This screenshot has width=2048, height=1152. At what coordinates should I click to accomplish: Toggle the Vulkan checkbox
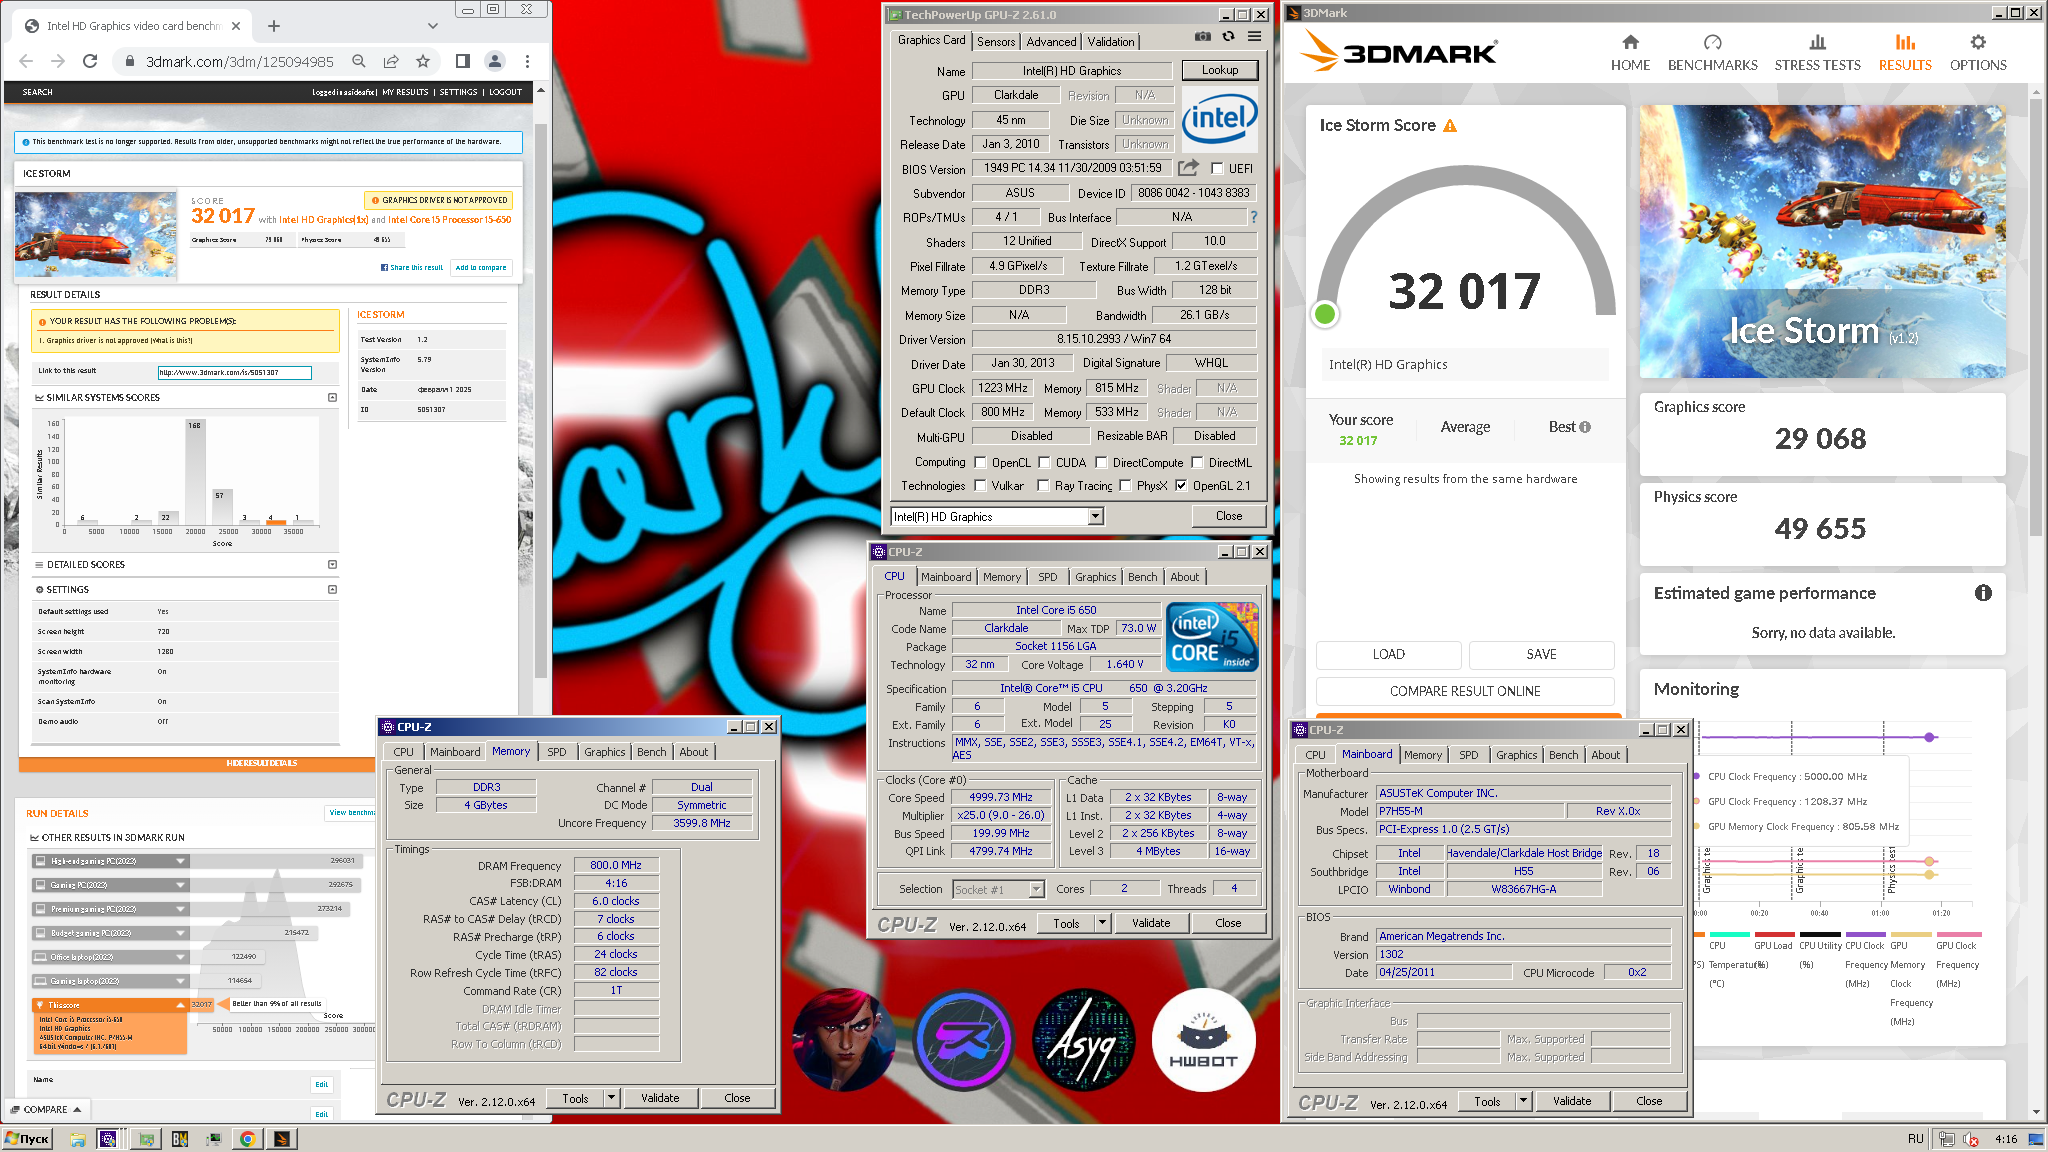click(x=980, y=486)
